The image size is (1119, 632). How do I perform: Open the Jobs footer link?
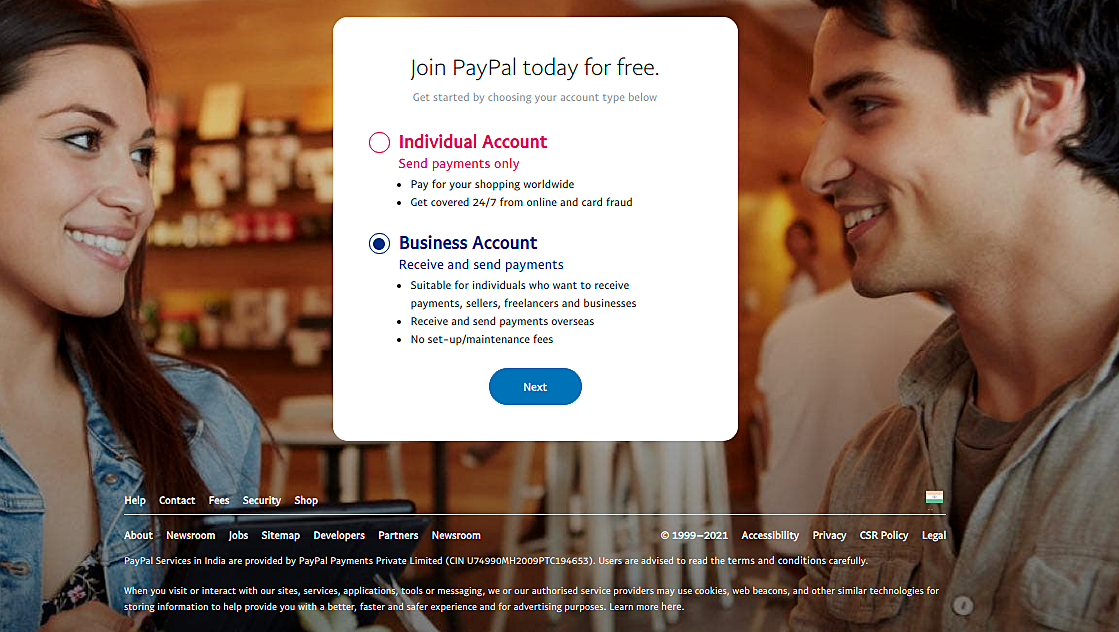(x=238, y=535)
